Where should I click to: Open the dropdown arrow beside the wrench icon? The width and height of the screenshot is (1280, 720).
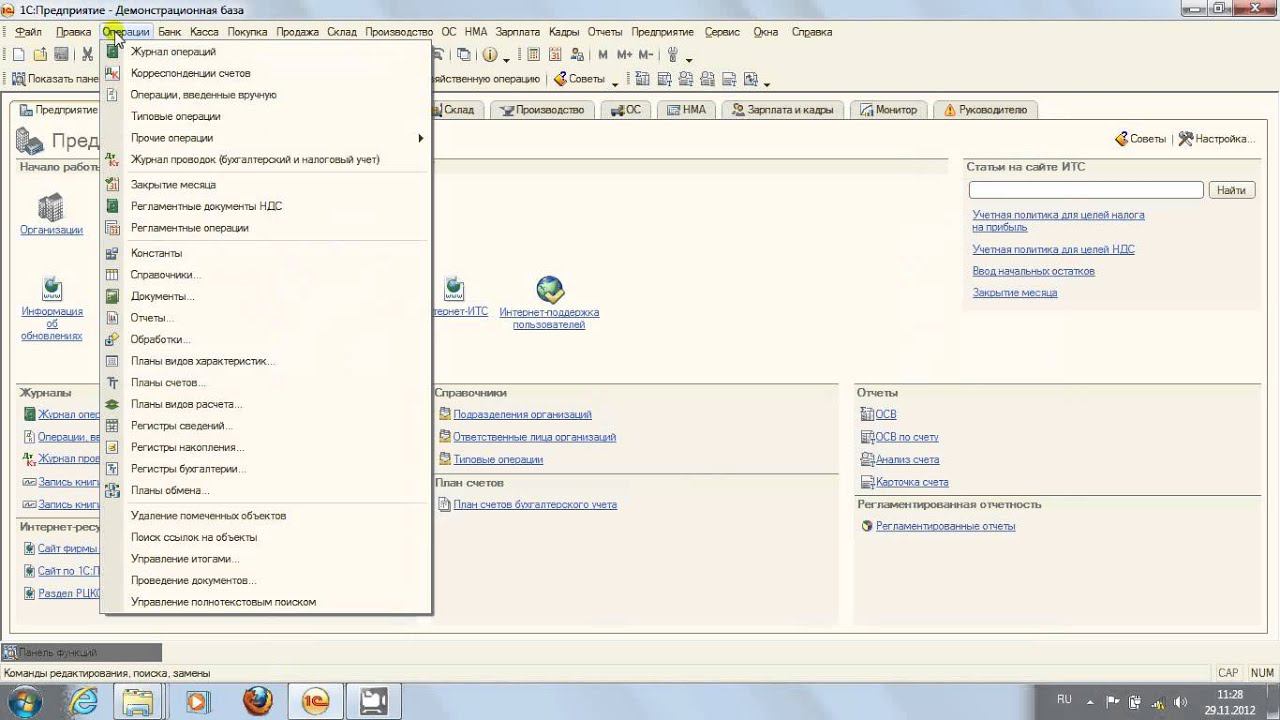689,58
